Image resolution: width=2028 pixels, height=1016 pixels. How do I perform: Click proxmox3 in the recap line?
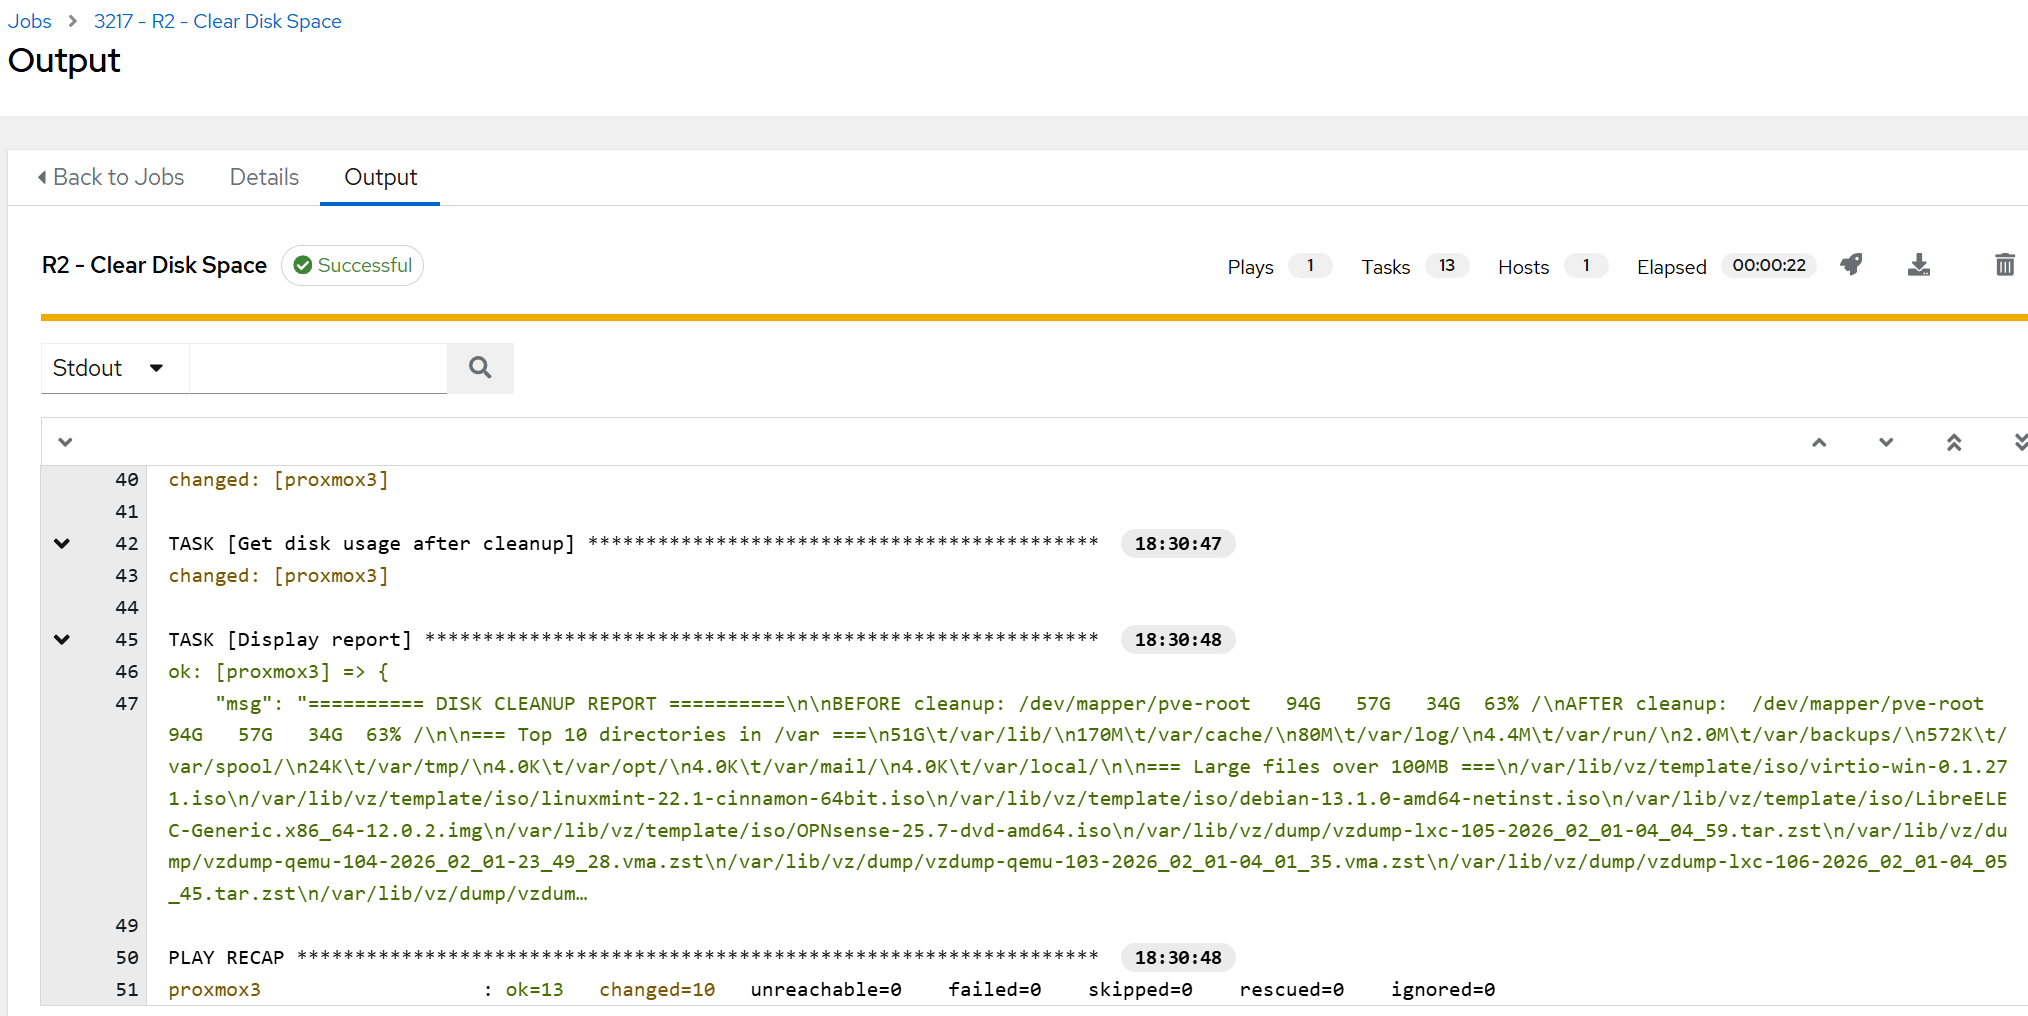pos(214,990)
